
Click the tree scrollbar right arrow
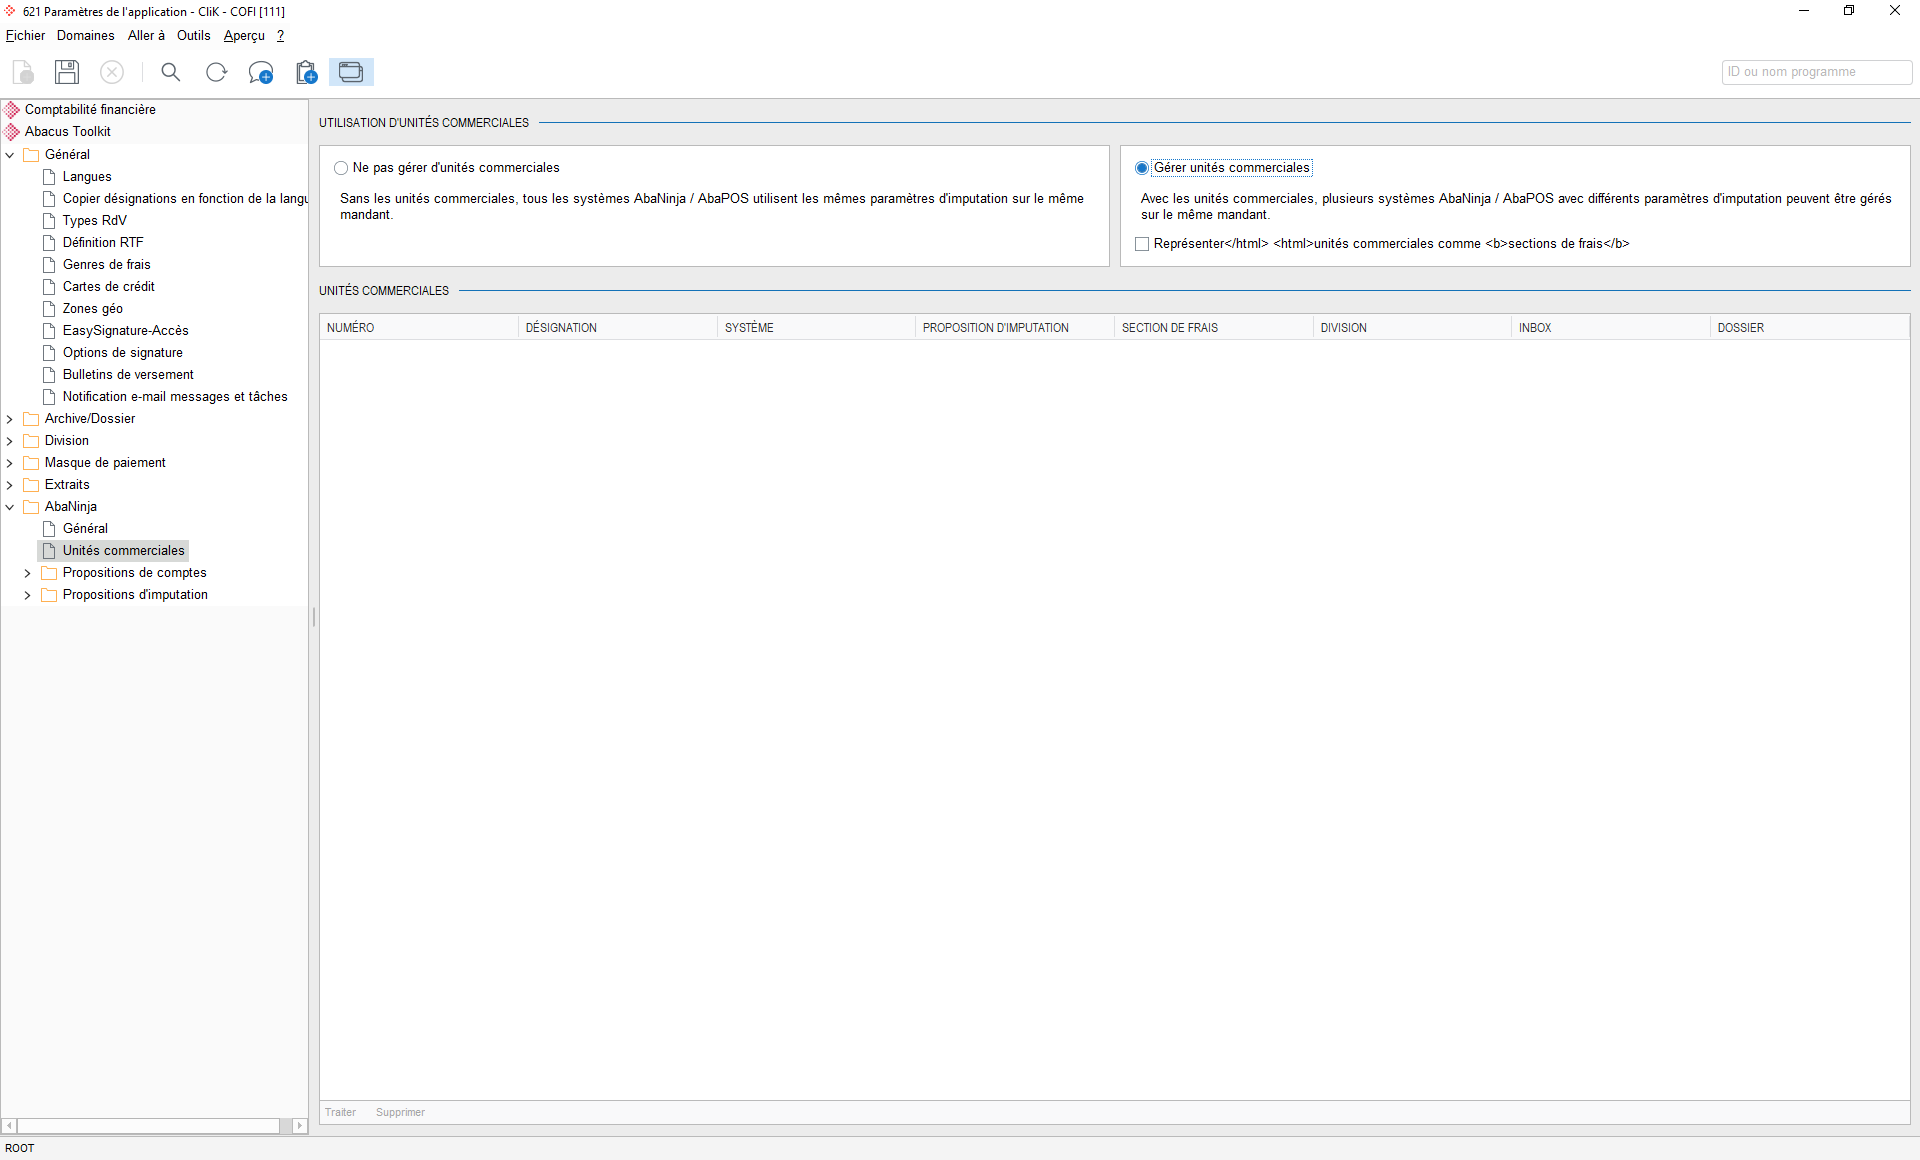(299, 1126)
